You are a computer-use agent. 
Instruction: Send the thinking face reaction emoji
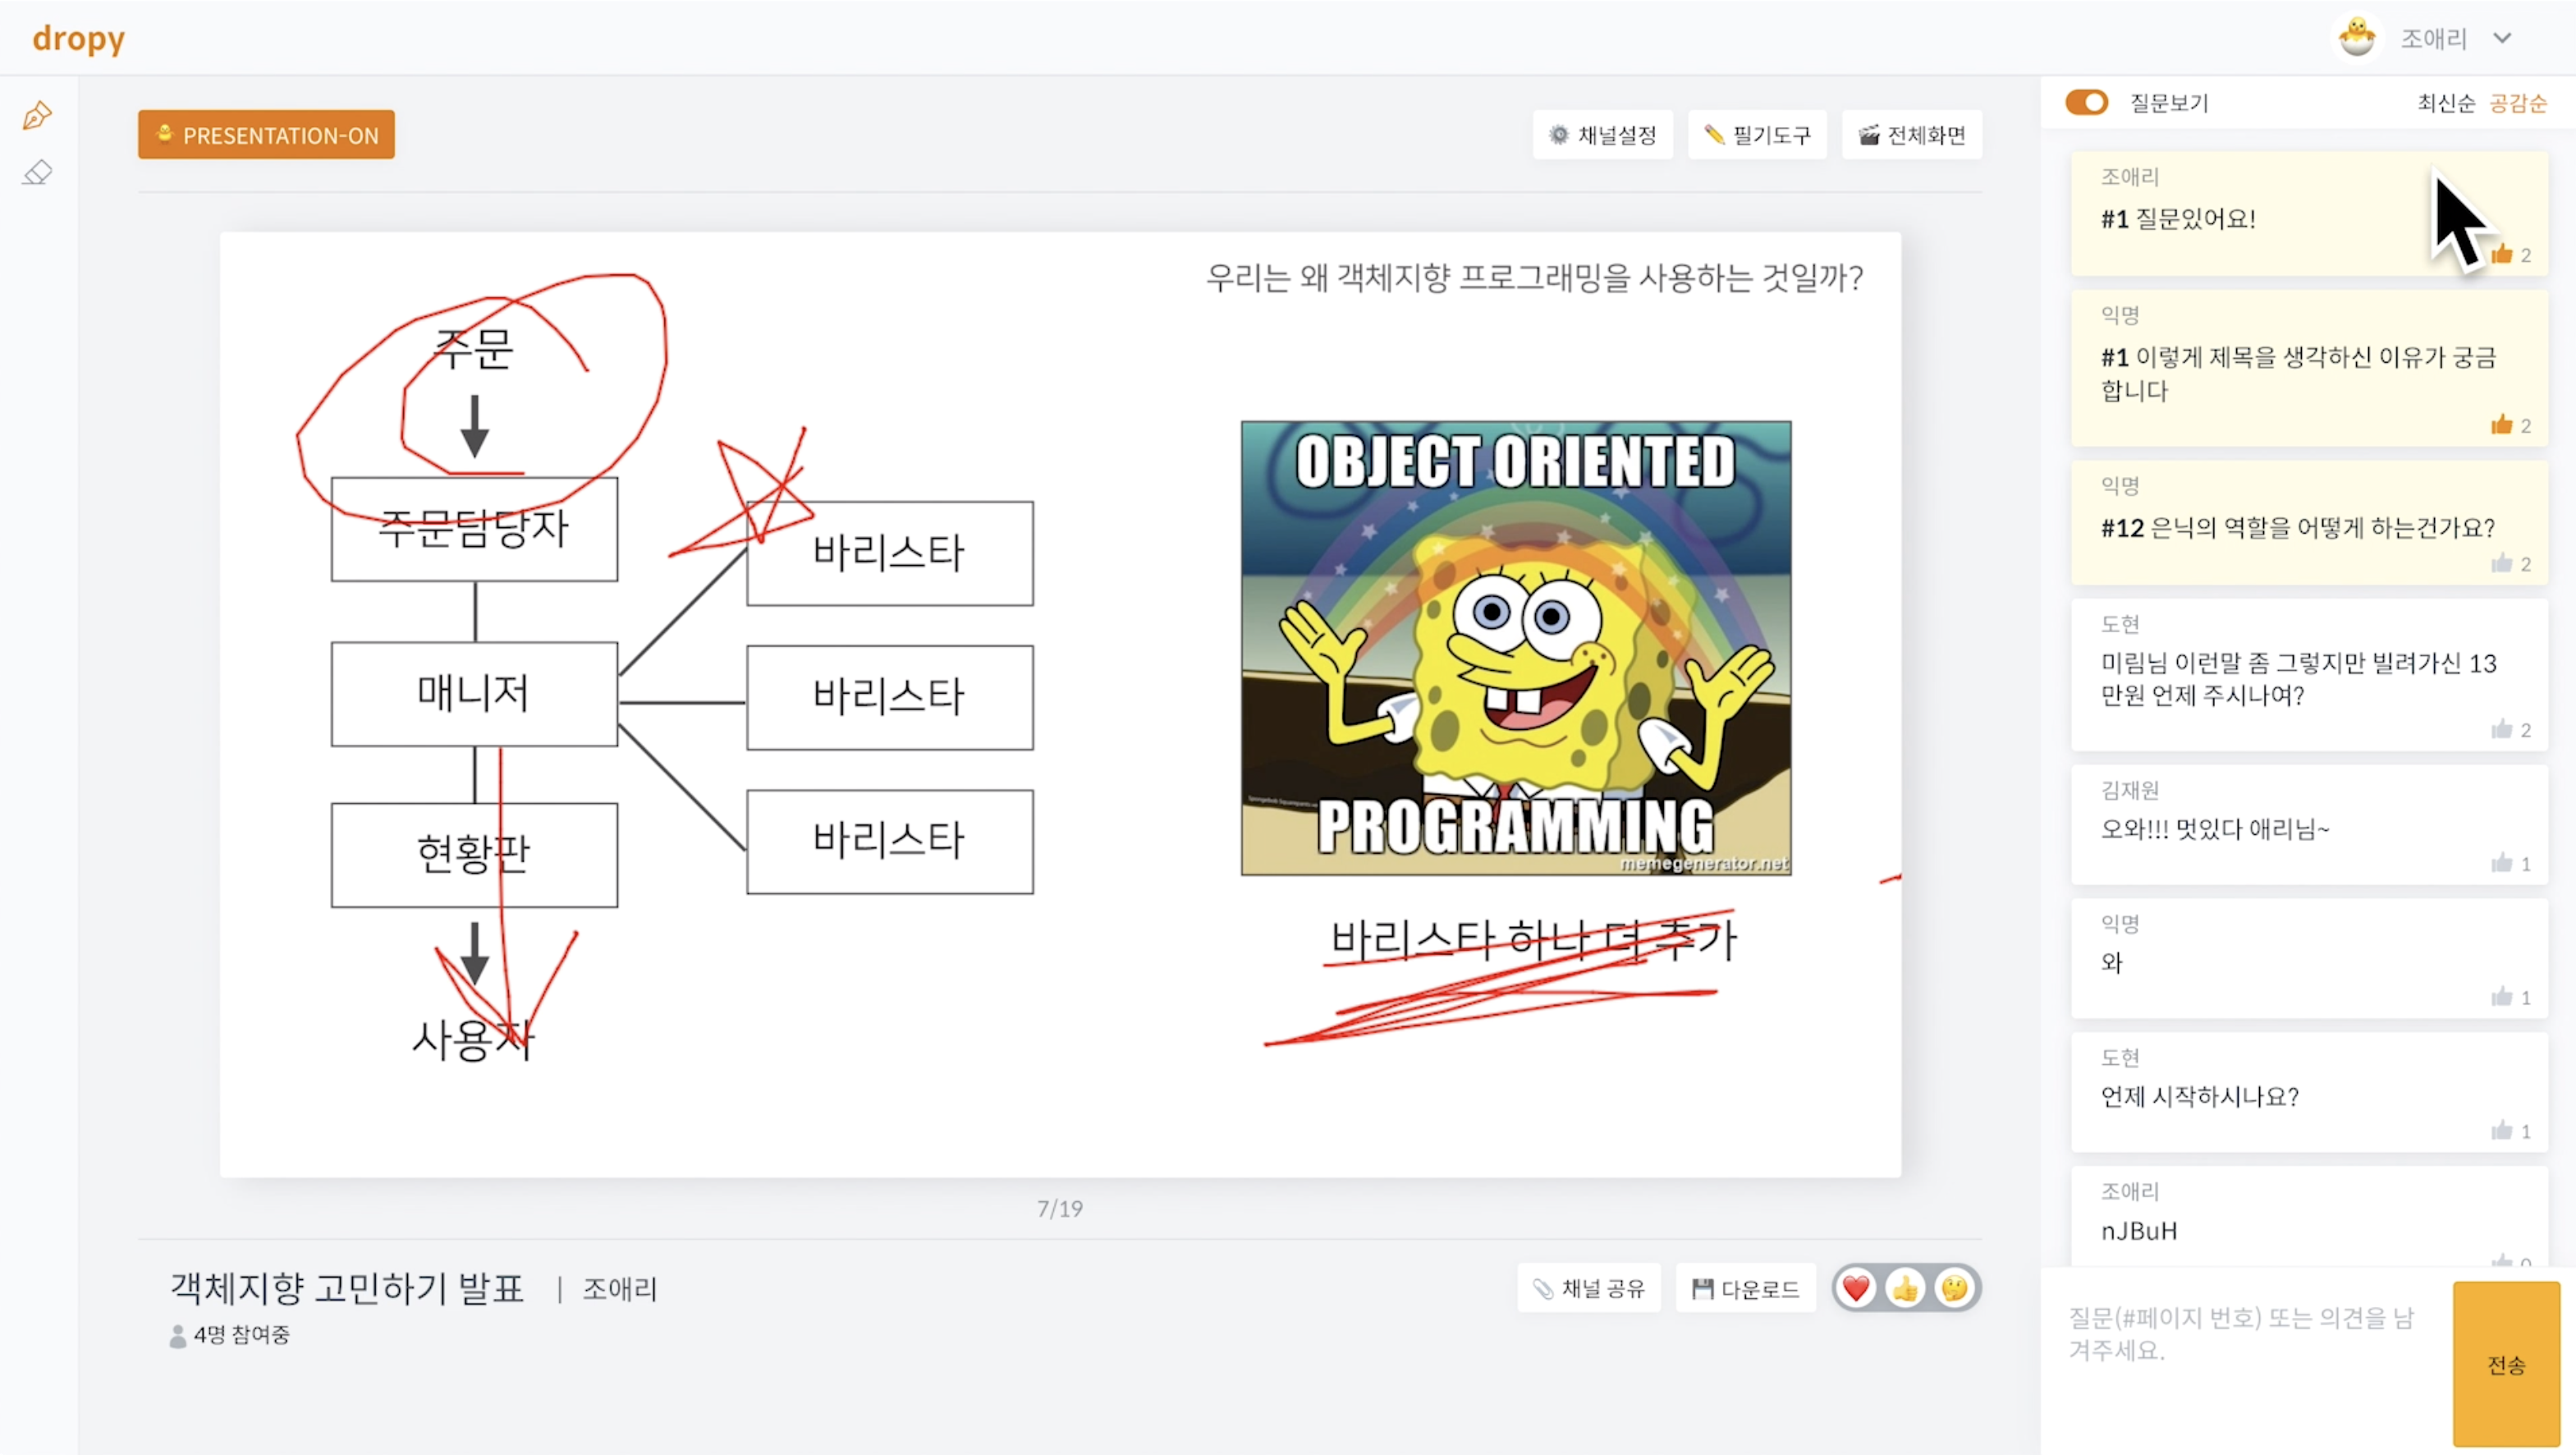pyautogui.click(x=1954, y=1288)
